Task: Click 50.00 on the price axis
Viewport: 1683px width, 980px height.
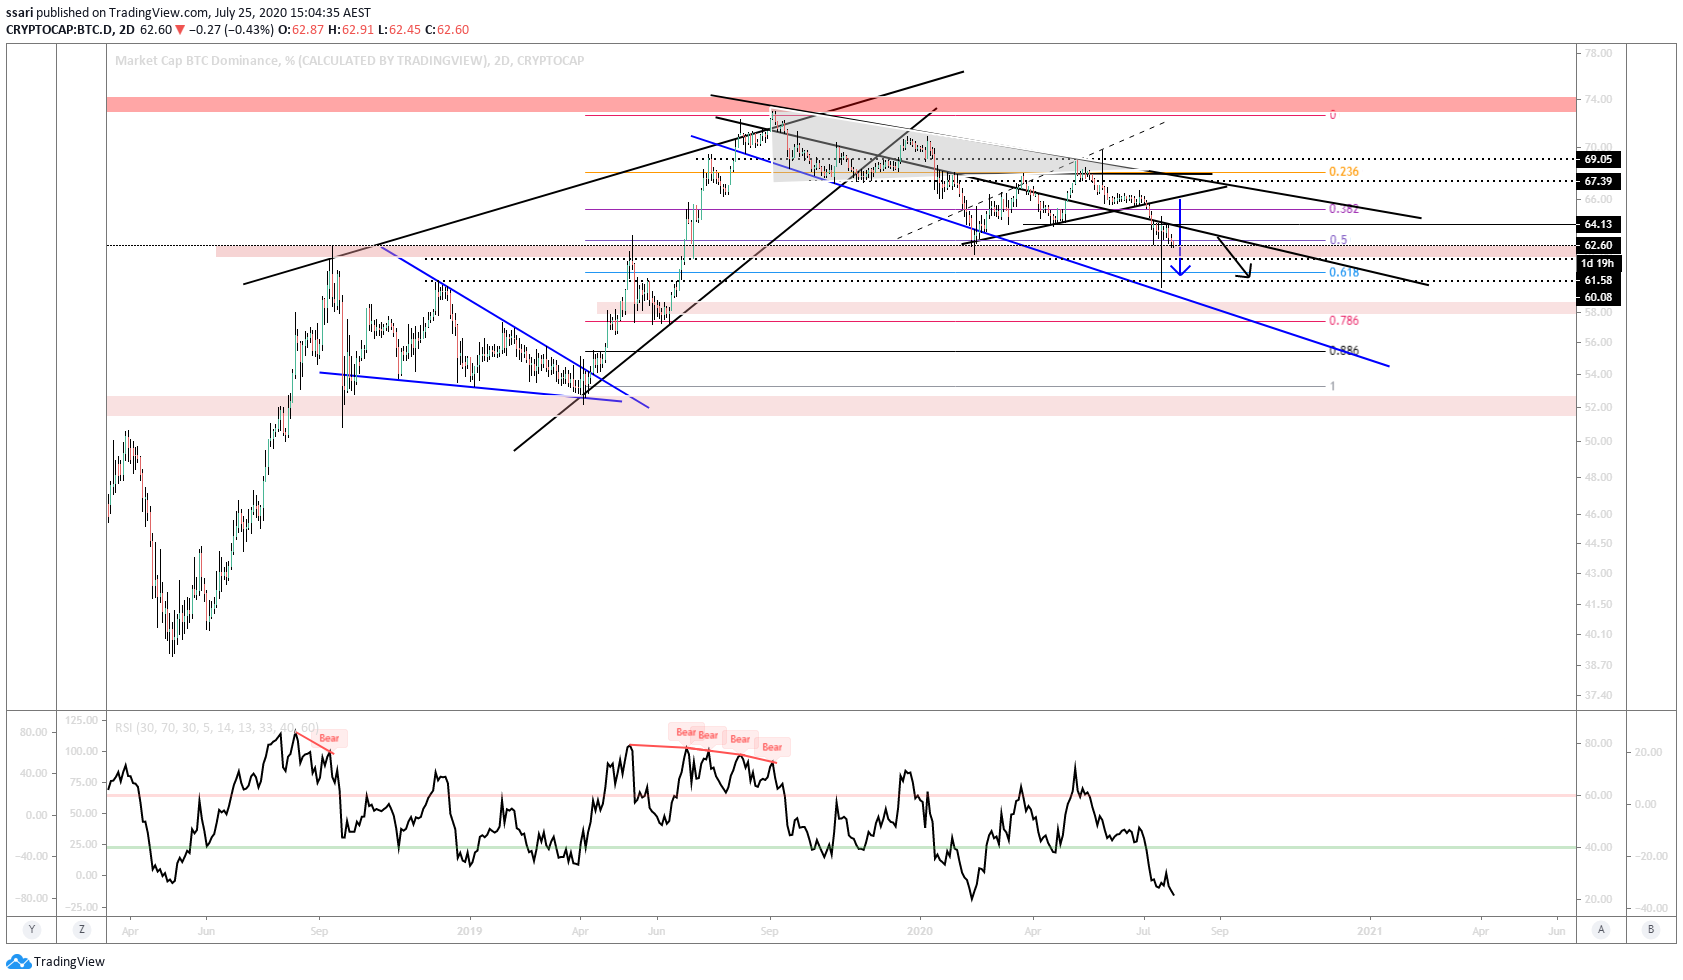Action: click(x=1598, y=441)
